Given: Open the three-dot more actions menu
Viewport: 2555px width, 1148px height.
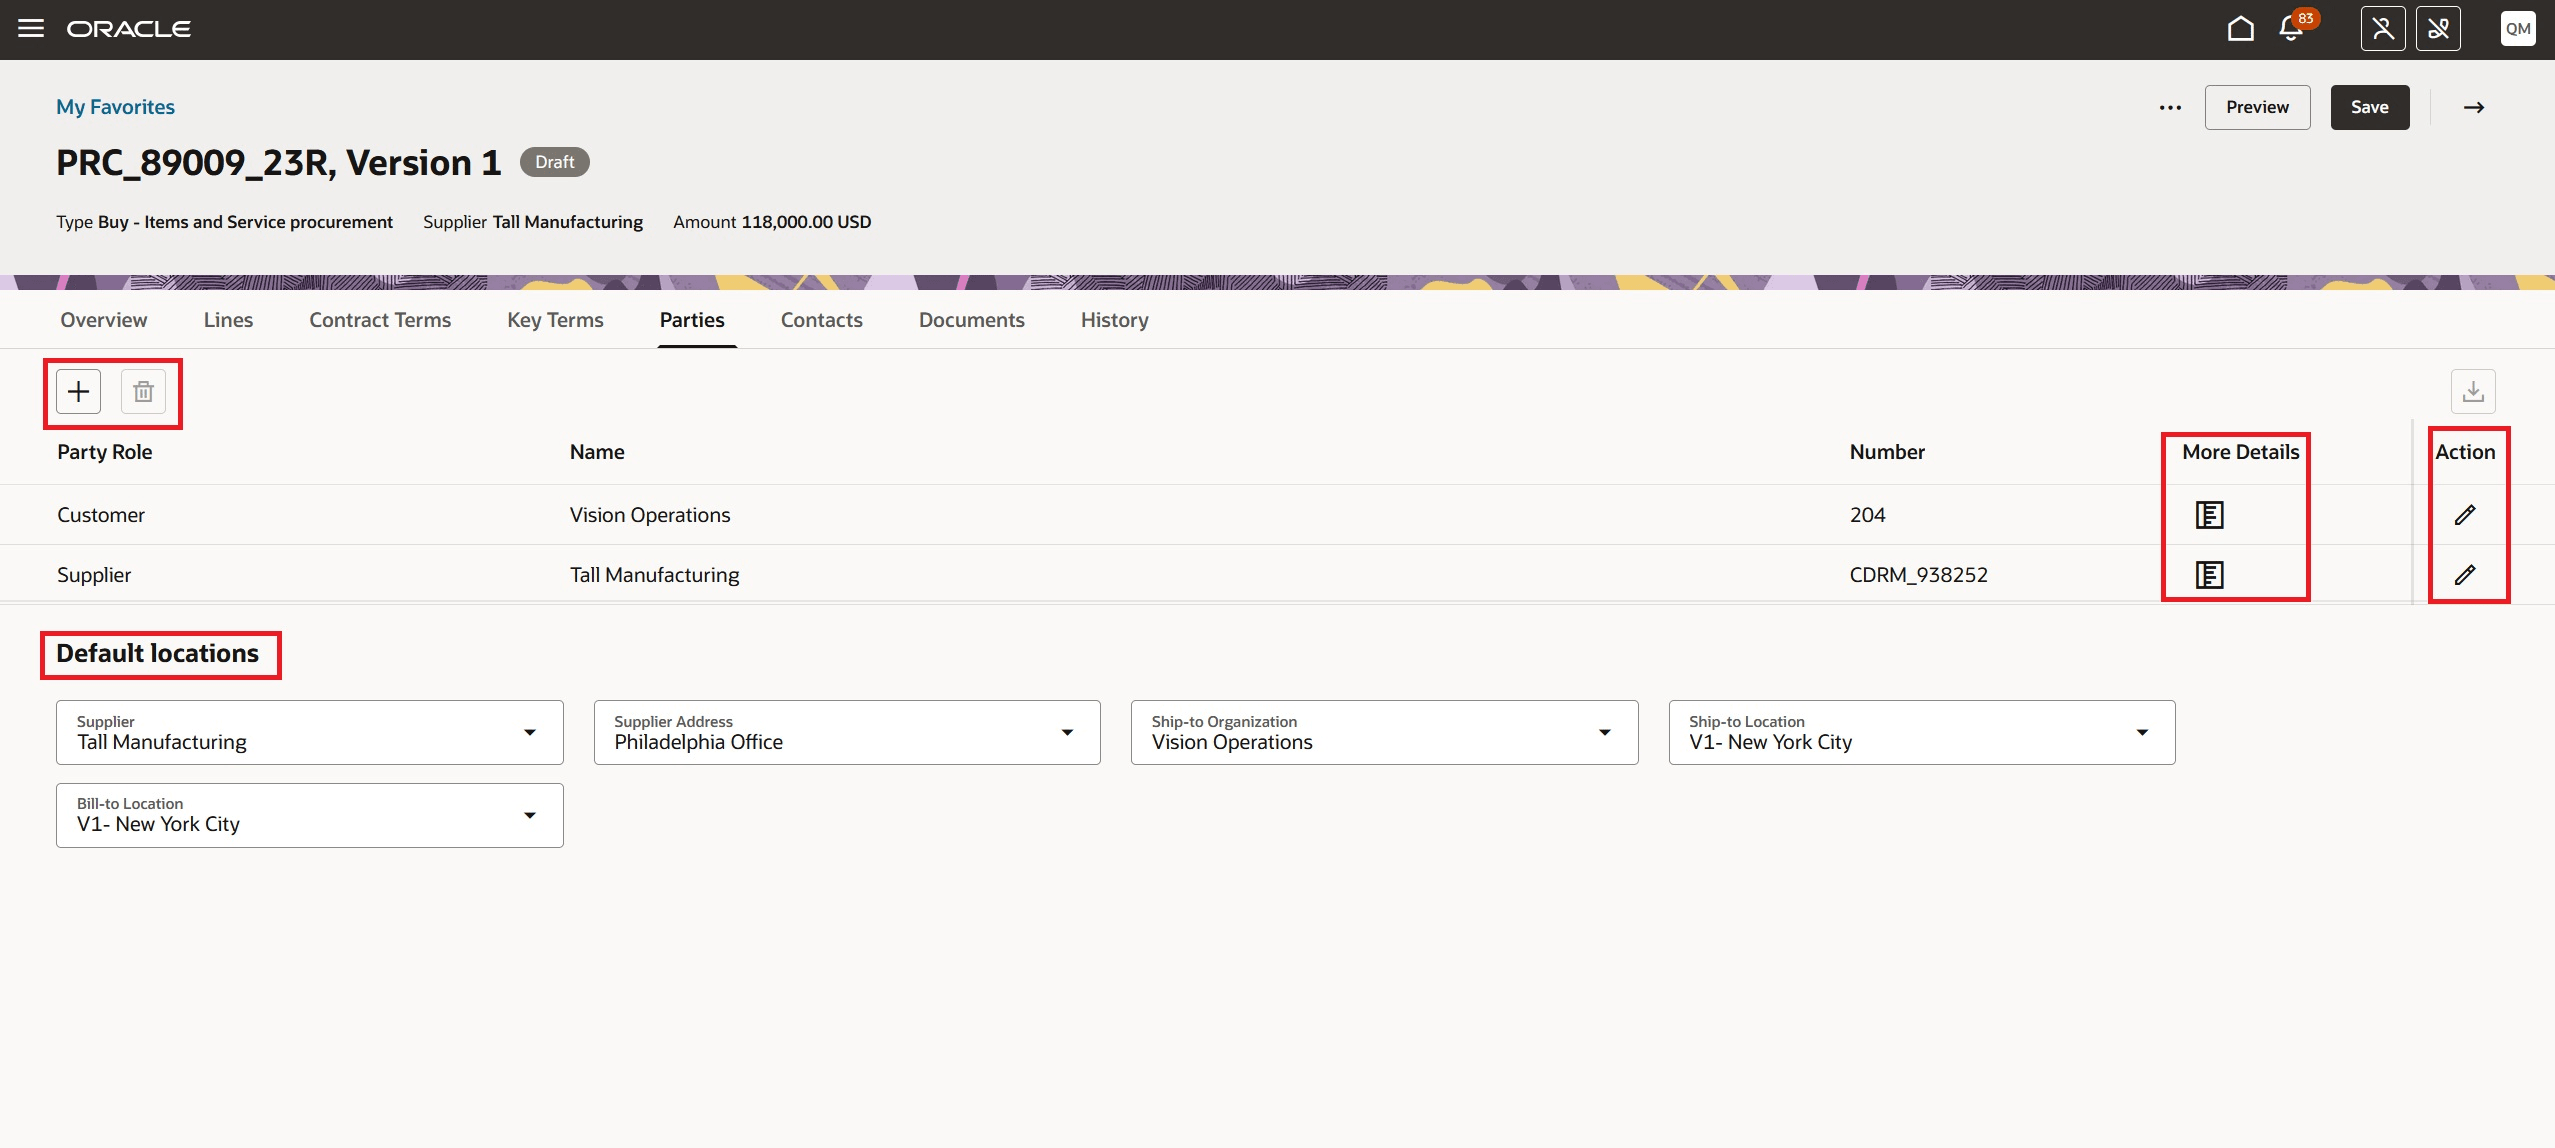Looking at the screenshot, I should 2169,108.
